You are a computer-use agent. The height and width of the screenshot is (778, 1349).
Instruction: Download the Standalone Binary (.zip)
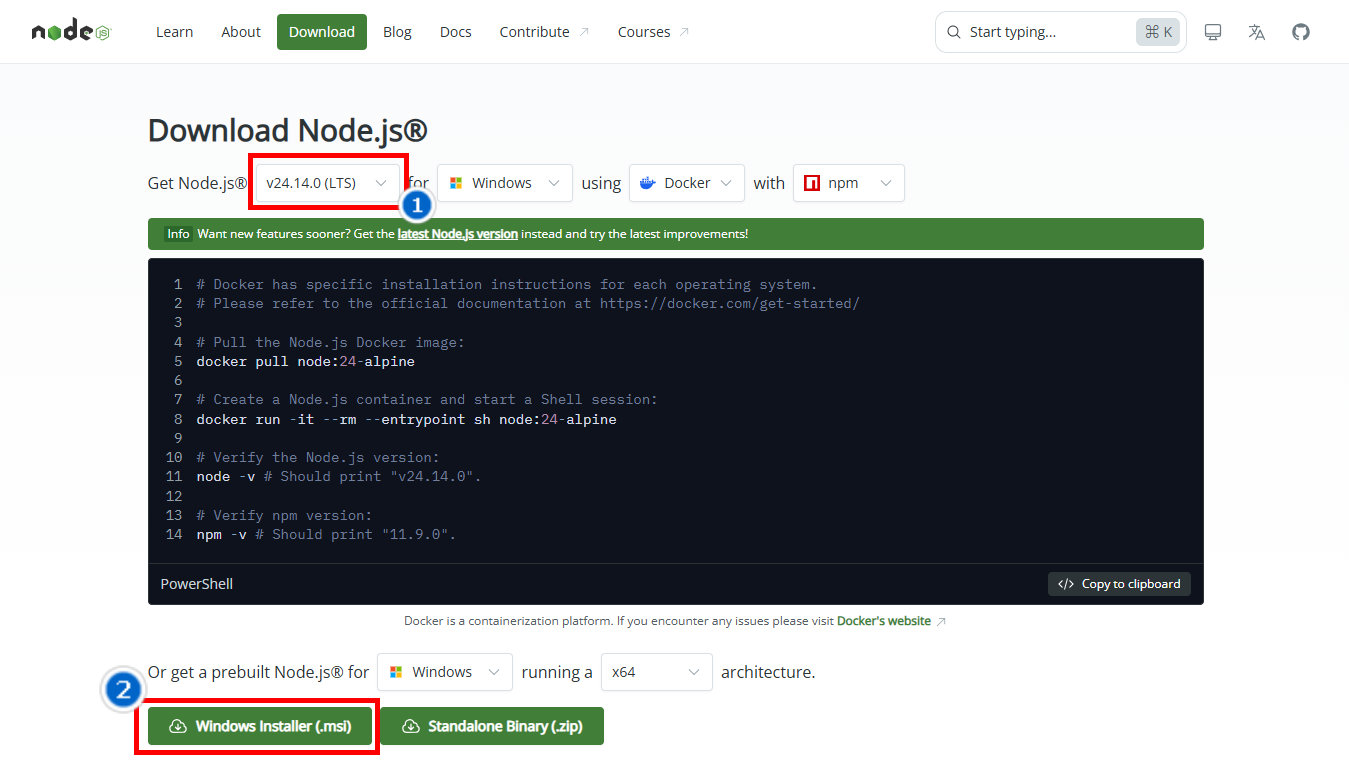pos(492,726)
